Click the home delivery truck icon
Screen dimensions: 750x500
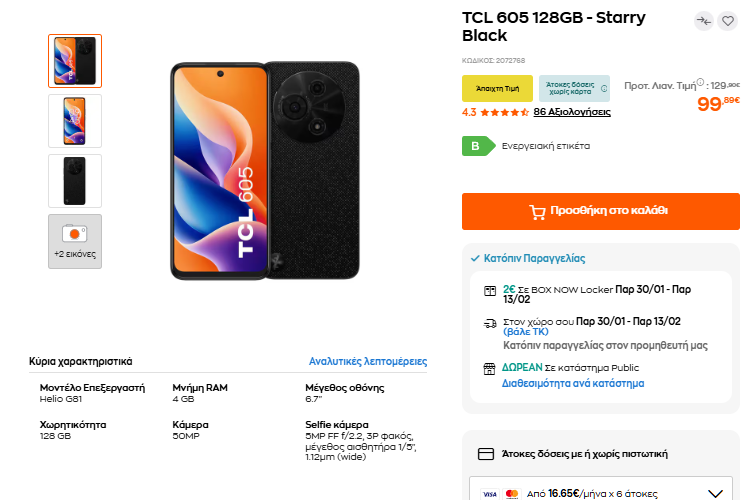pyautogui.click(x=490, y=322)
